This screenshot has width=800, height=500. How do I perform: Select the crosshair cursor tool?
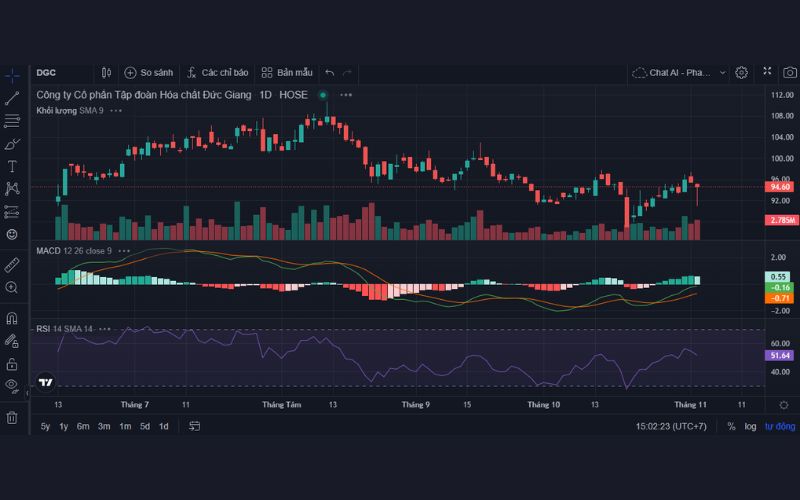(12, 75)
